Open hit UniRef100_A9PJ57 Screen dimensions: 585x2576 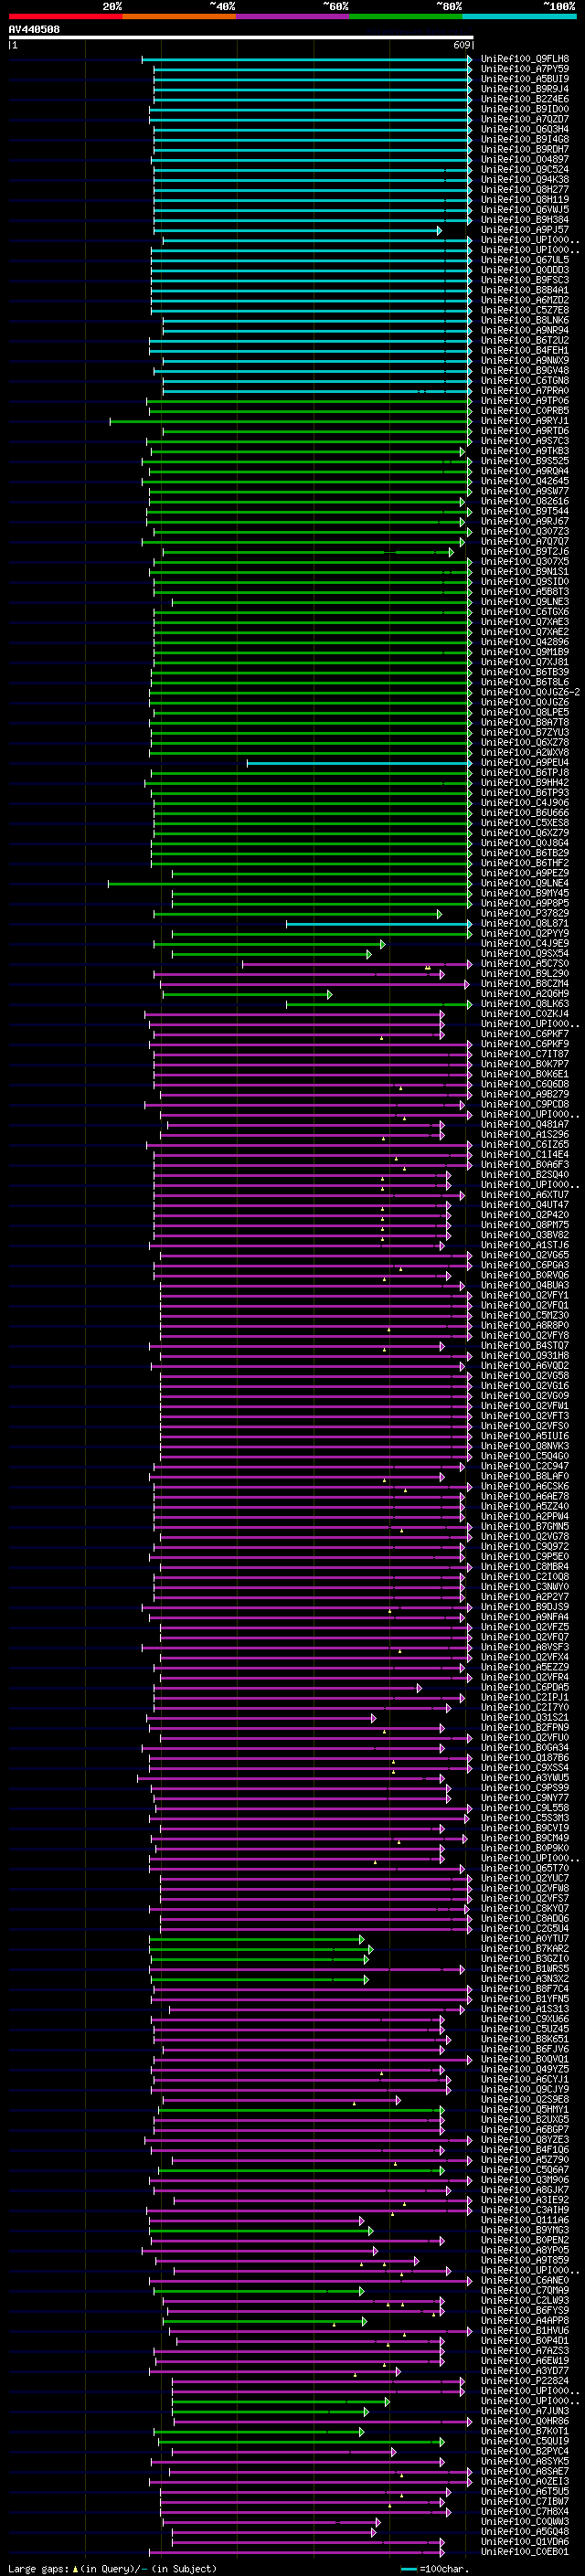(525, 230)
